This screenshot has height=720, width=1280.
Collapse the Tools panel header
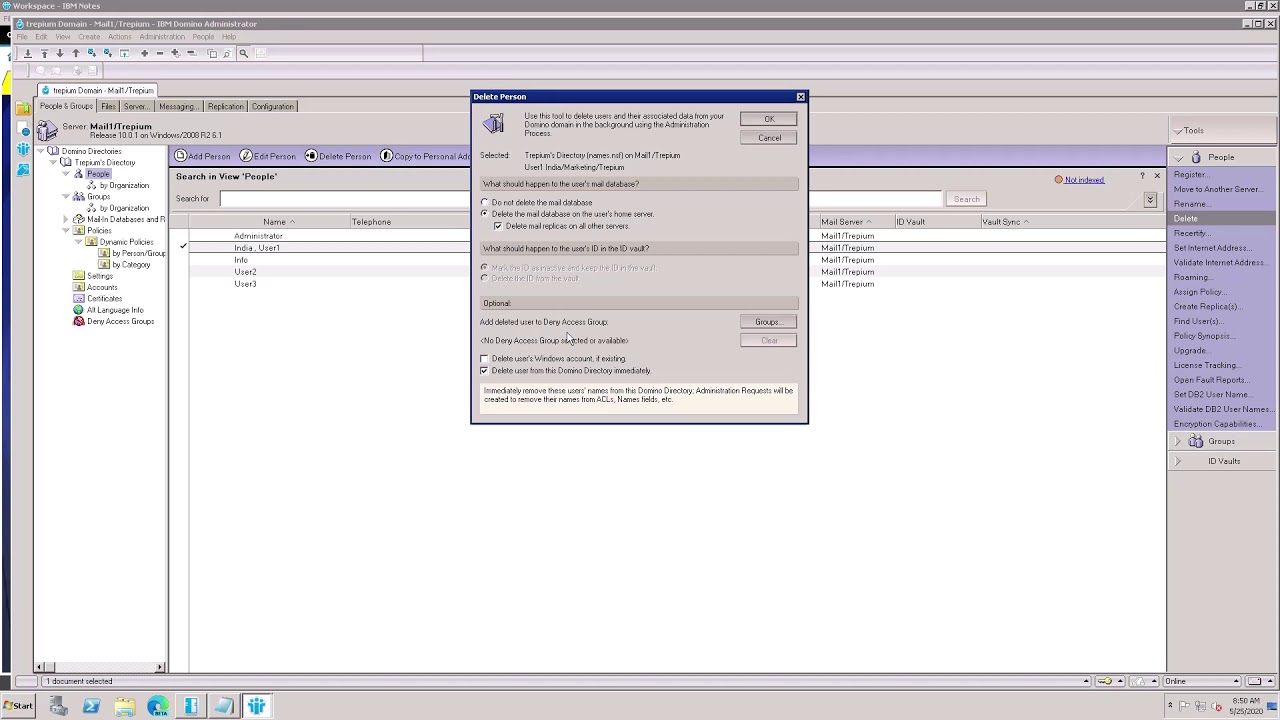click(x=1179, y=131)
